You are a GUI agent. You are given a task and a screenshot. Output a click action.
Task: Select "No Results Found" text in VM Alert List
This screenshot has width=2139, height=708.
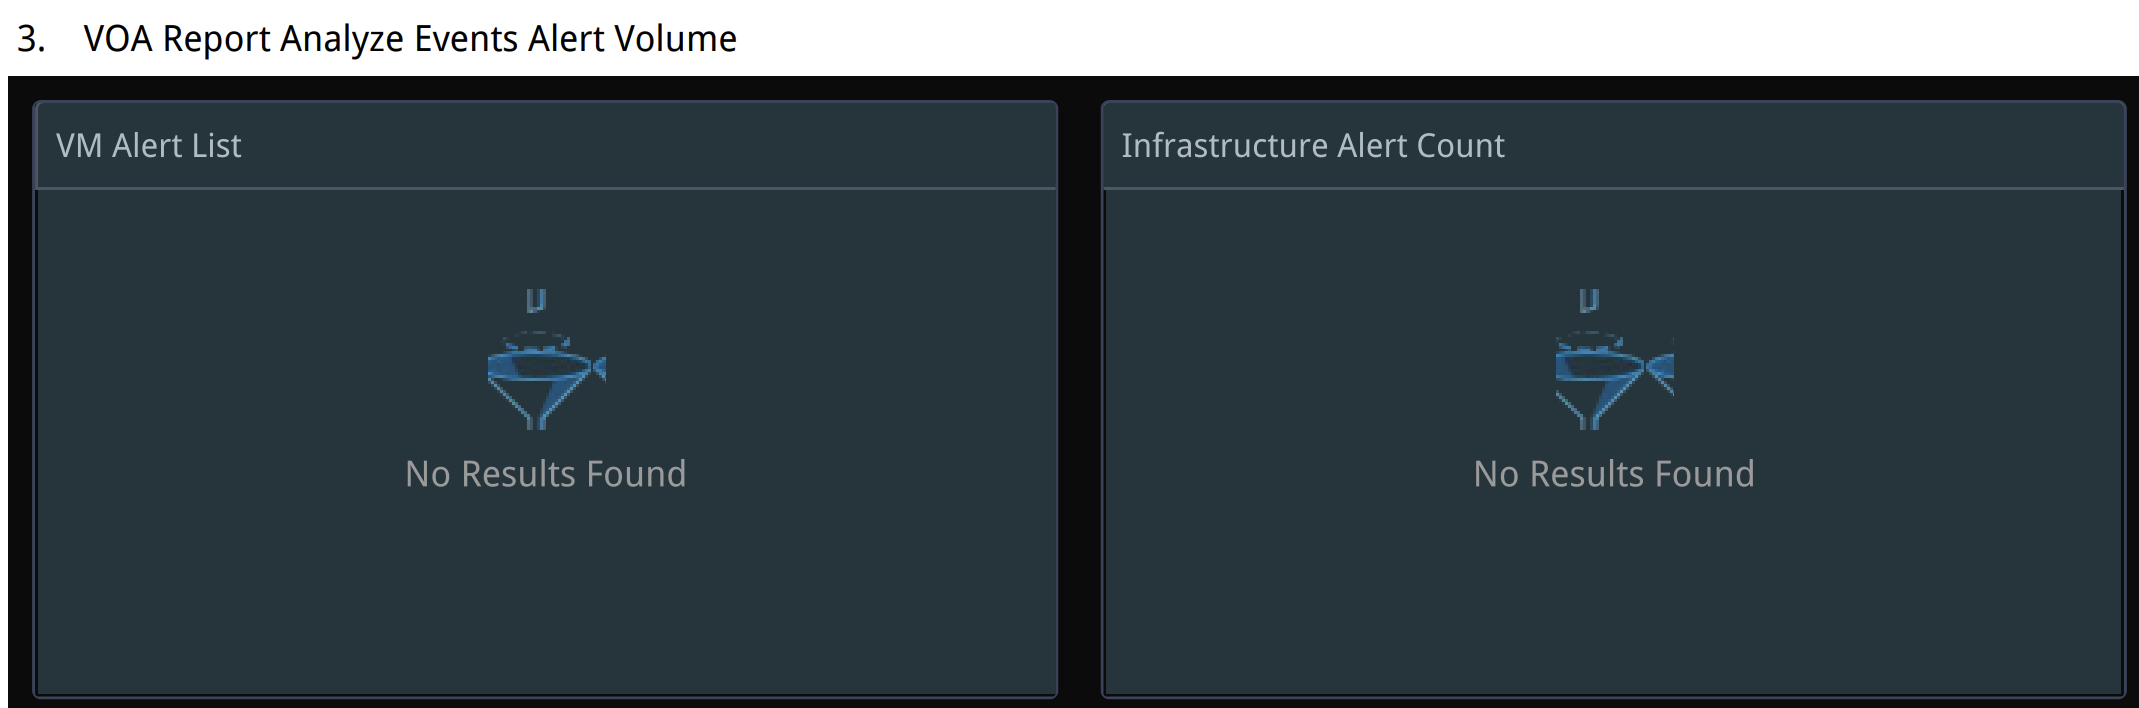(545, 474)
